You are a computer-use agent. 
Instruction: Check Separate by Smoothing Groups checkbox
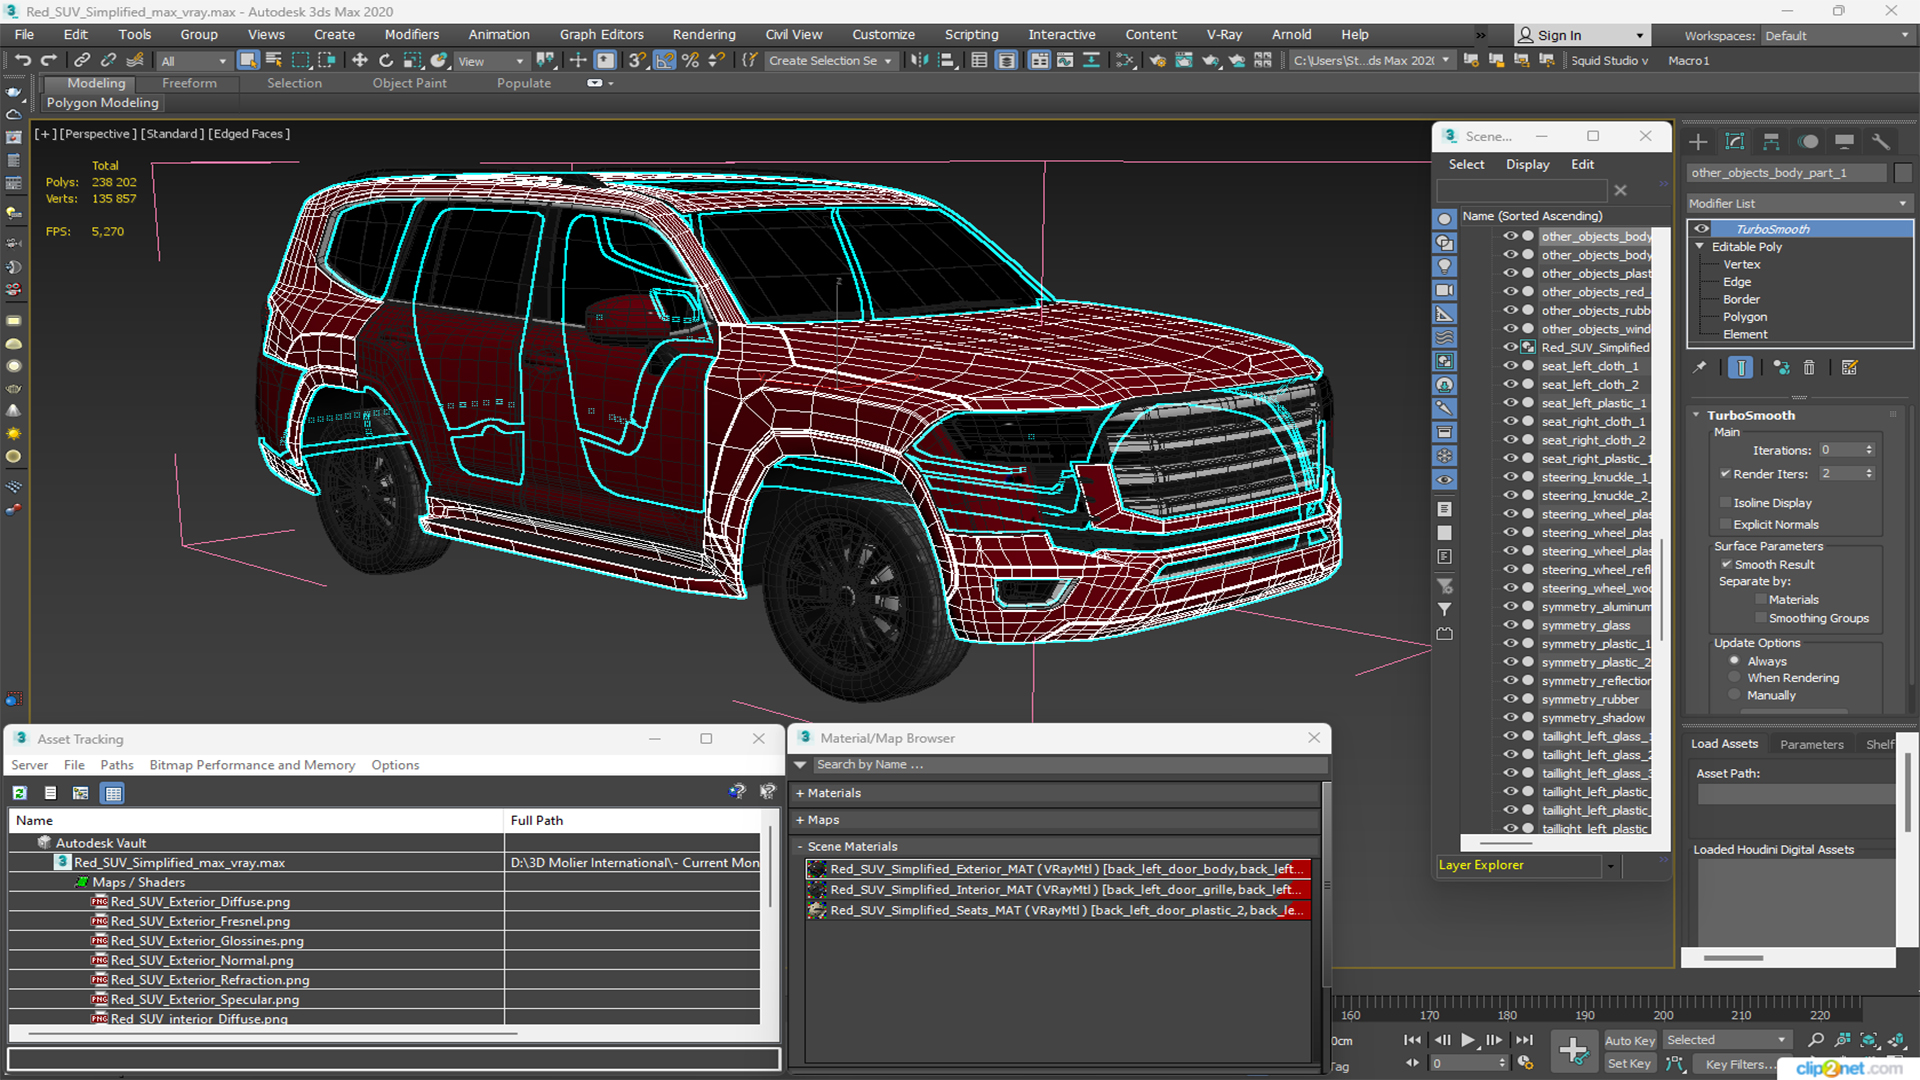[x=1760, y=619]
